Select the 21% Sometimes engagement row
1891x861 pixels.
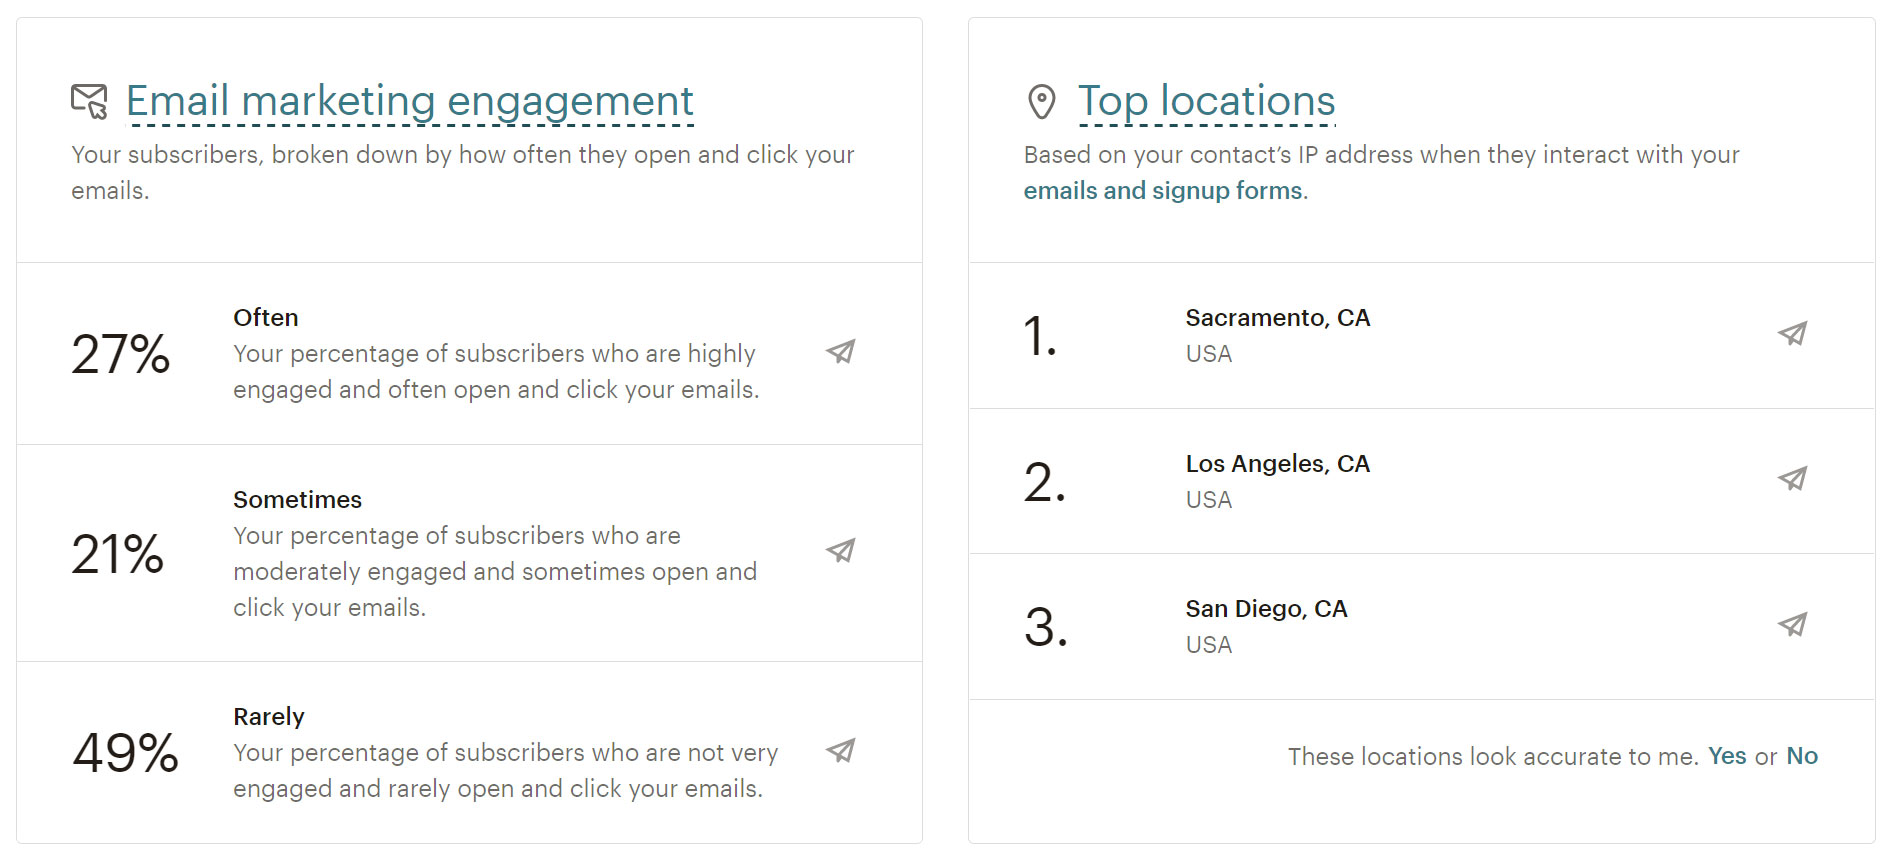click(x=469, y=553)
